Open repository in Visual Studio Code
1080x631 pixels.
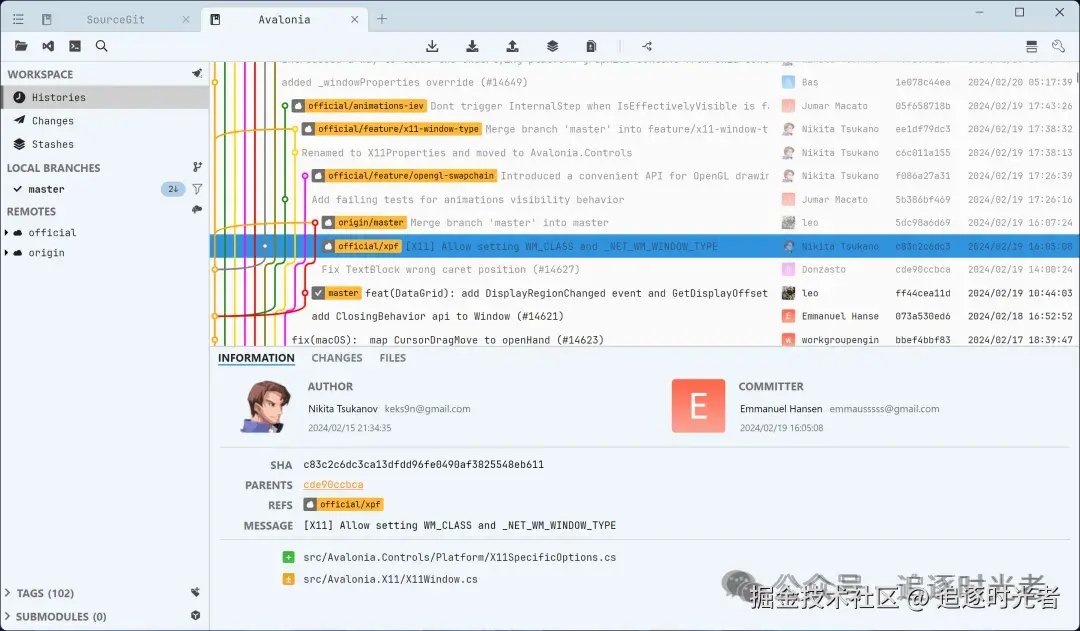48,46
